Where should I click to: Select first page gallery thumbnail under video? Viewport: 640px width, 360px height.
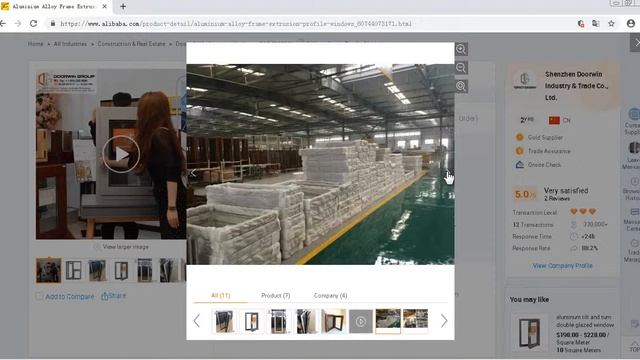tap(49, 270)
